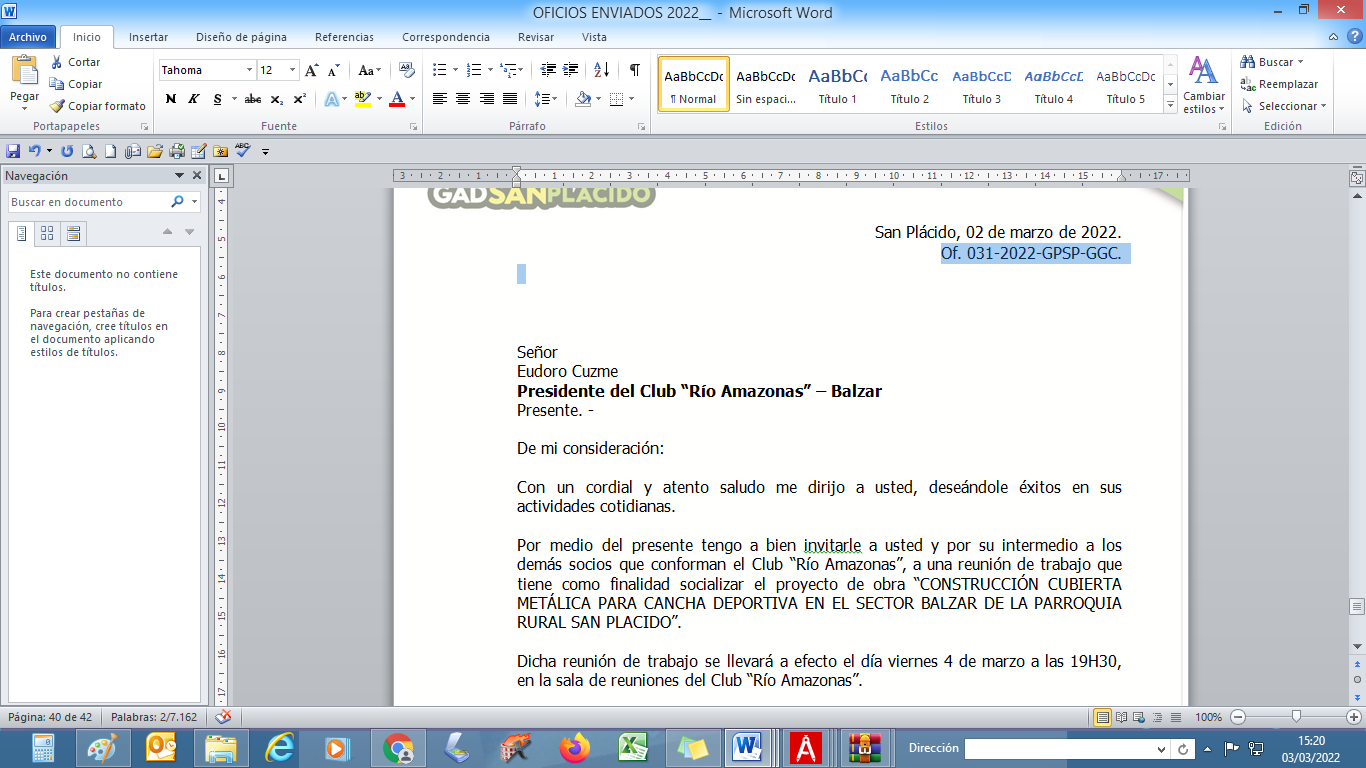Open the font size dropdown
This screenshot has width=1366, height=768.
[x=292, y=70]
